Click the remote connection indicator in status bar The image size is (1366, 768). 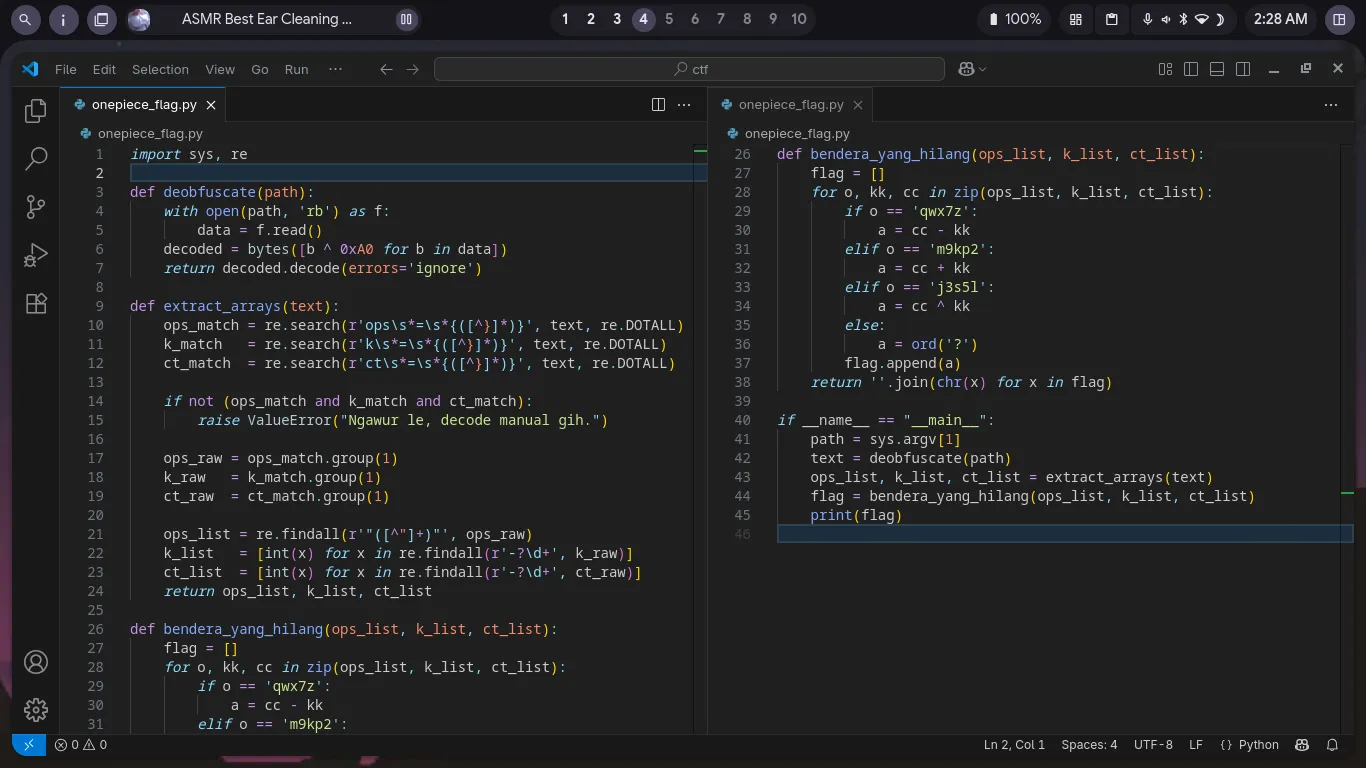tap(28, 744)
